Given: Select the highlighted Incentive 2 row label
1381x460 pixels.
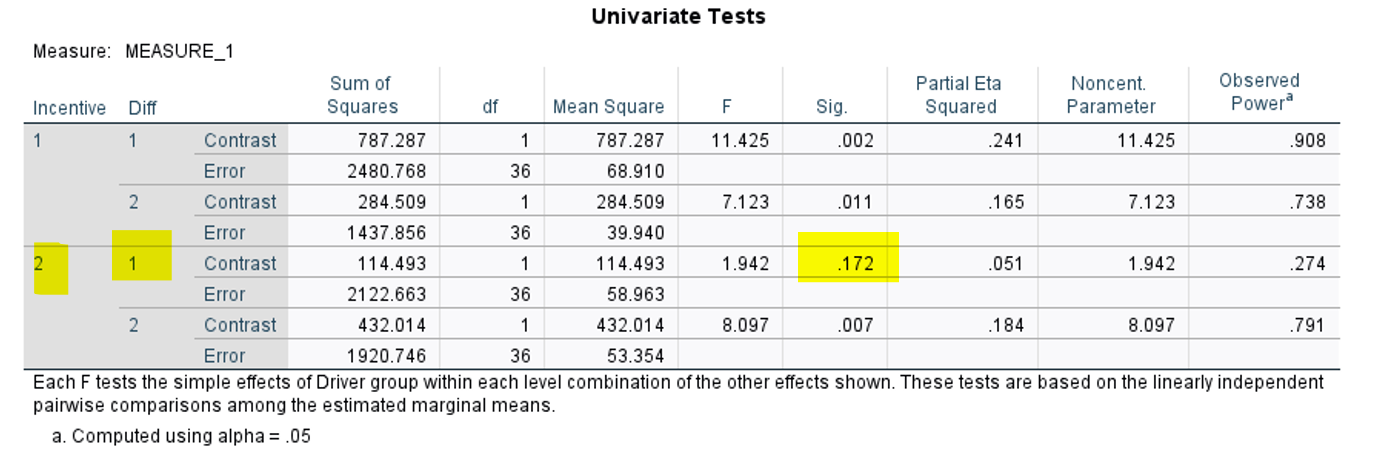Looking at the screenshot, I should pos(40,264).
